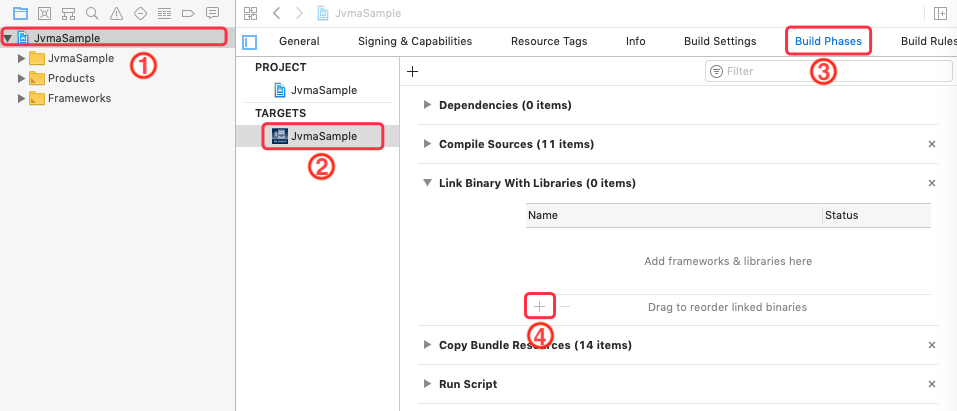This screenshot has width=957, height=411.
Task: Open the Project navigator folder icon
Action: tap(20, 13)
